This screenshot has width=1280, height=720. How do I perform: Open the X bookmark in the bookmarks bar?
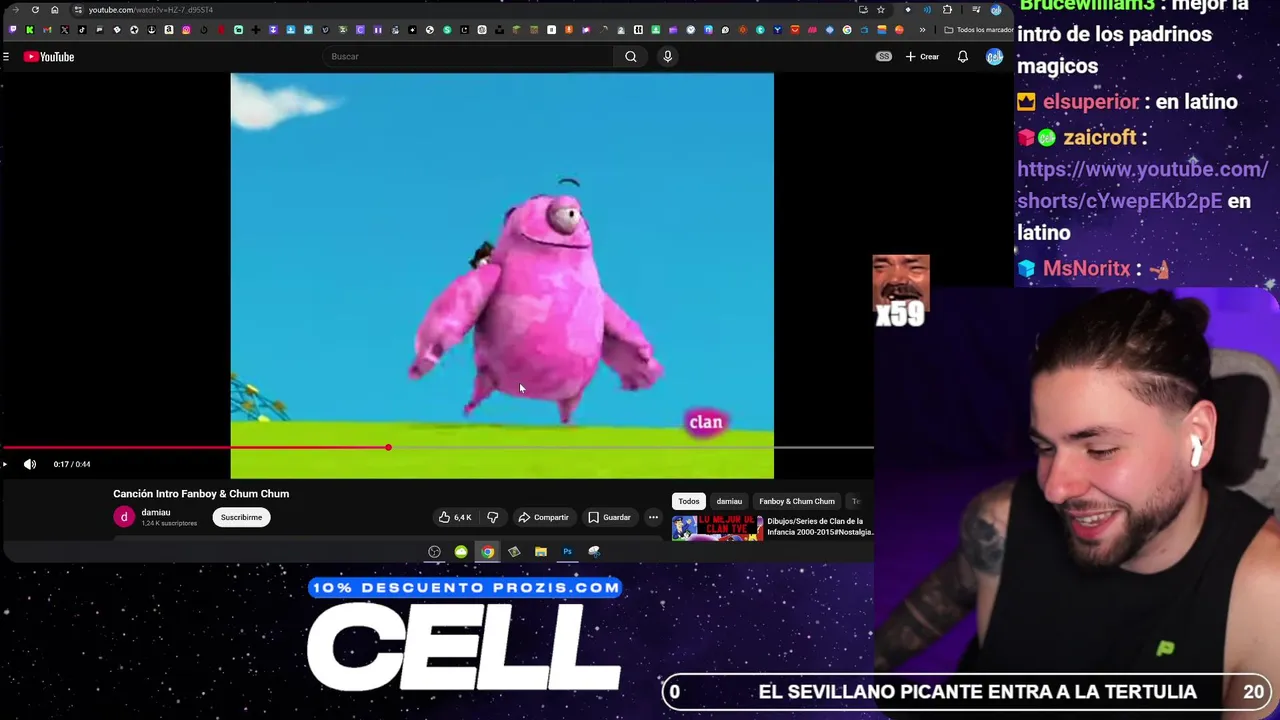(x=64, y=30)
